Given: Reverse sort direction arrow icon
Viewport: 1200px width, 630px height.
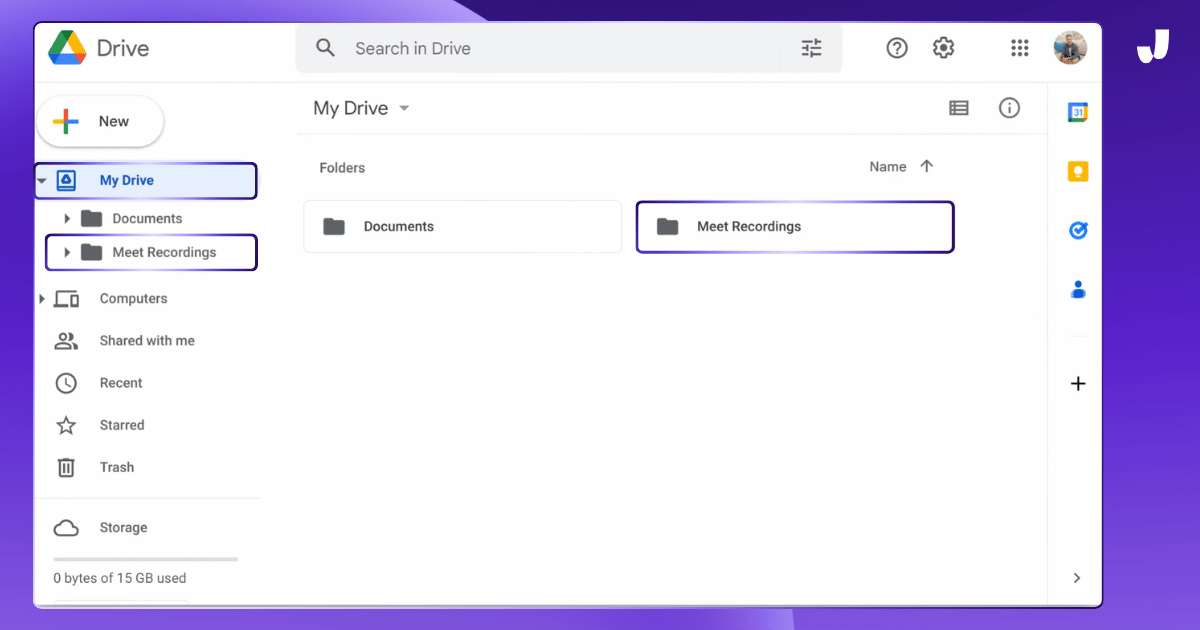Looking at the screenshot, I should pyautogui.click(x=926, y=167).
